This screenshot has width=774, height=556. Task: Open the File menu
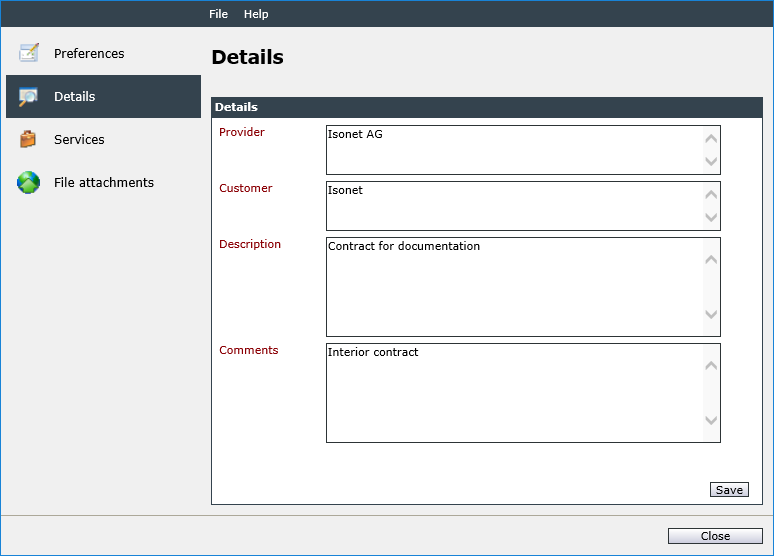click(x=218, y=14)
